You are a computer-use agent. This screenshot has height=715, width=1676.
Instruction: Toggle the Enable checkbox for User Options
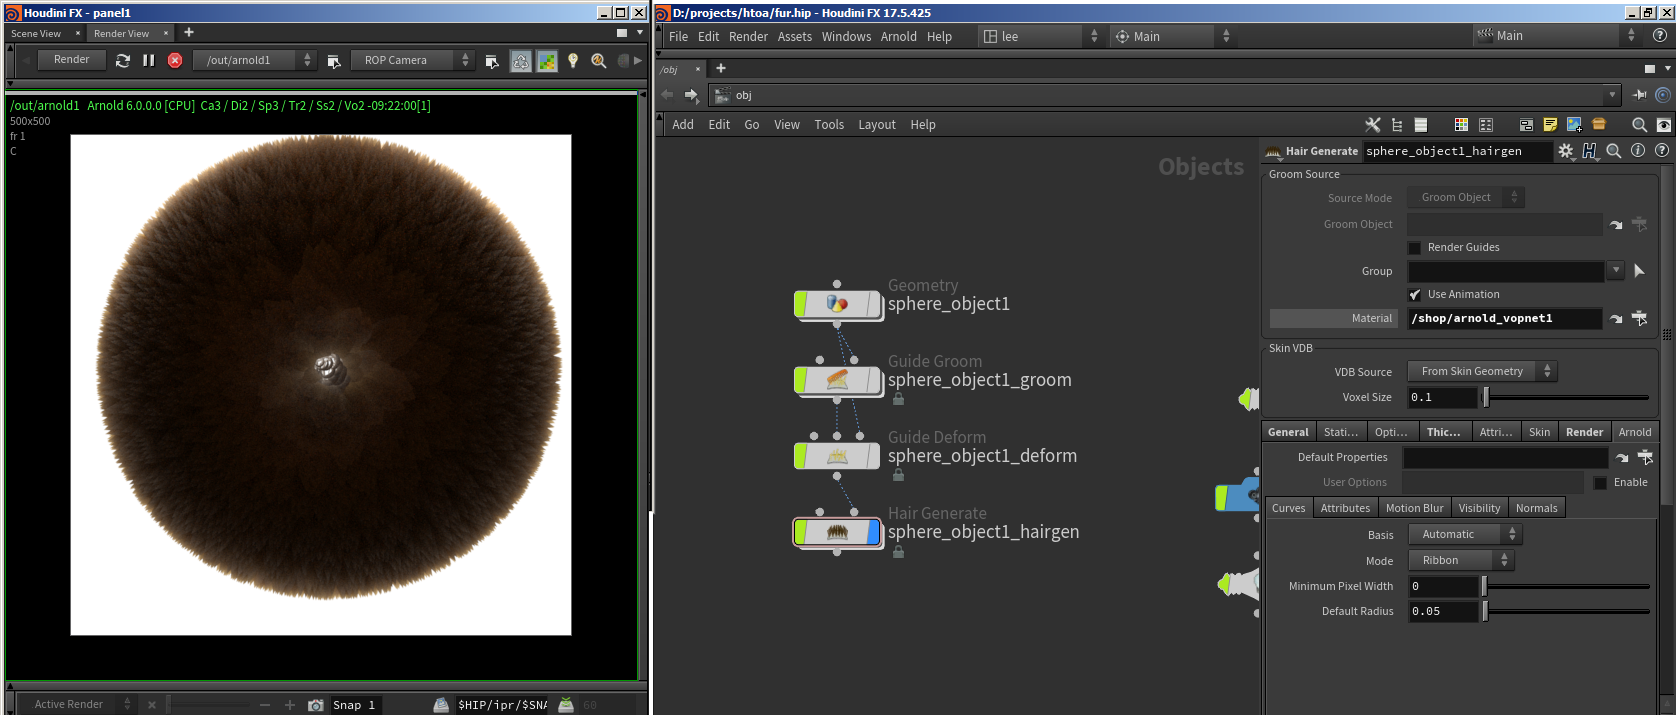pyautogui.click(x=1600, y=483)
